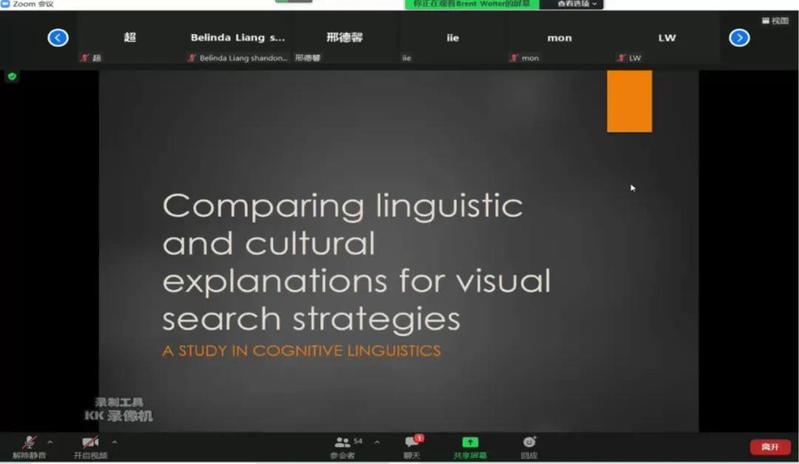This screenshot has height=464, width=799.
Task: Open the 查看选项 view options dropdown
Action: tap(572, 4)
